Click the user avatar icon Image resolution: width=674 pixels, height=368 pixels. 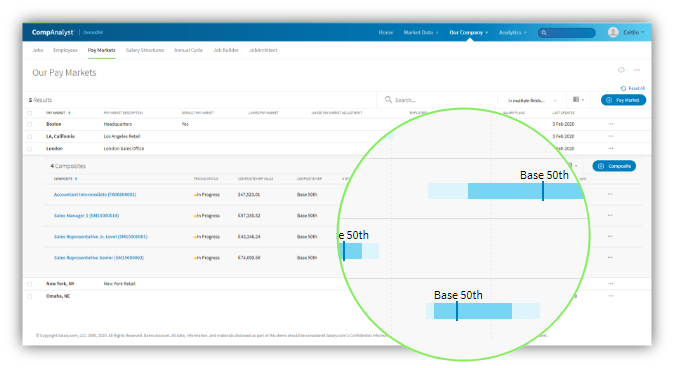(x=613, y=32)
